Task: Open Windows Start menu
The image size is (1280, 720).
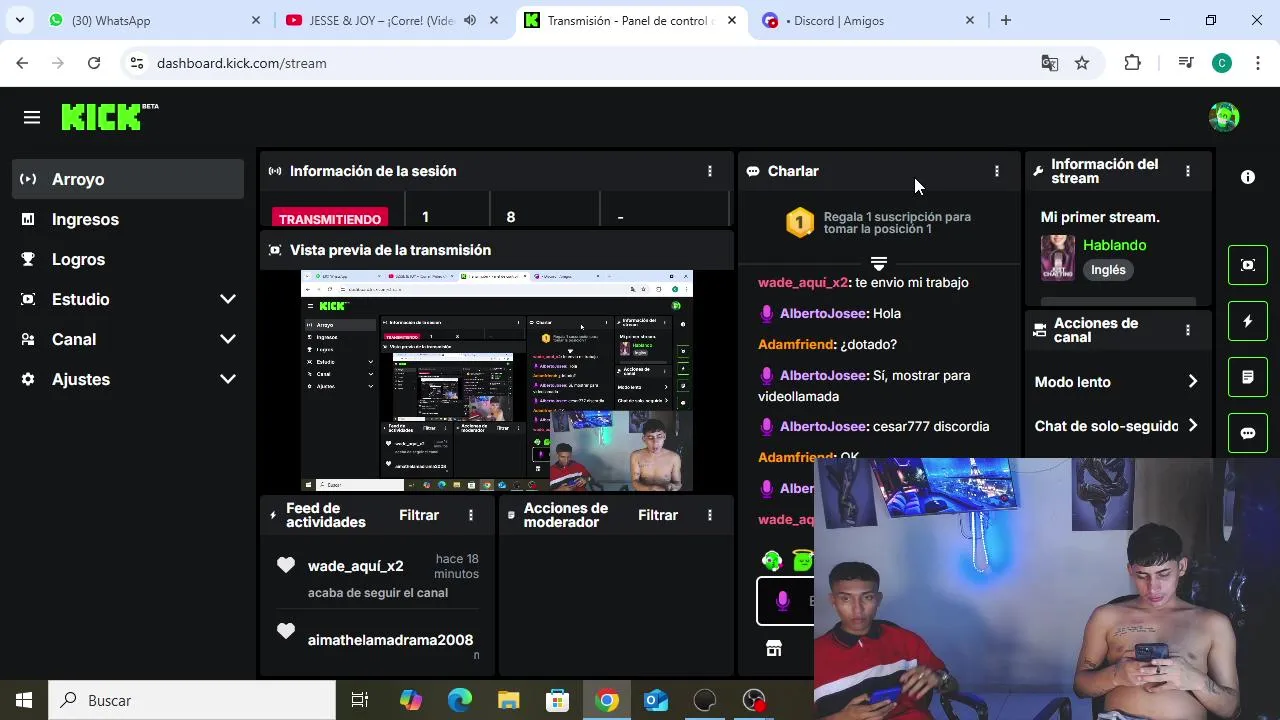Action: pos(24,700)
